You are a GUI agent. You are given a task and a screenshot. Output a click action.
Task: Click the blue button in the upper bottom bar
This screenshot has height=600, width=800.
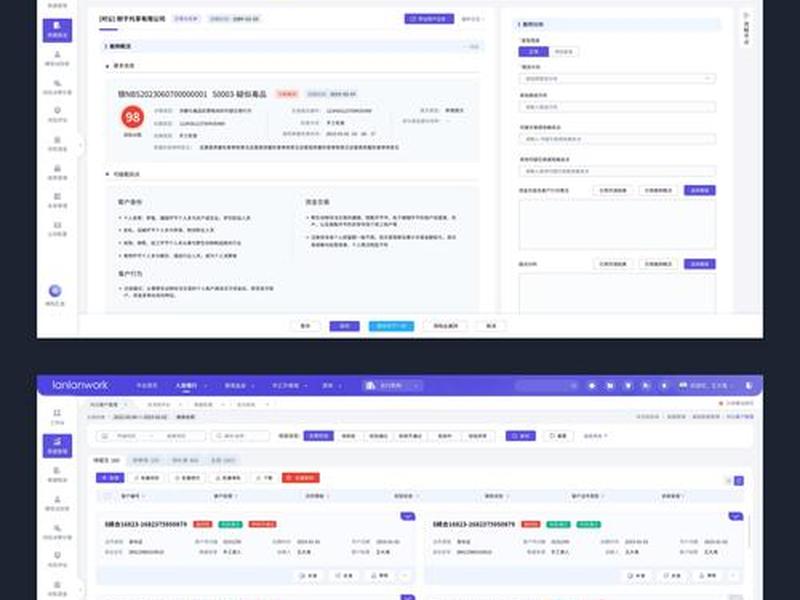pyautogui.click(x=391, y=326)
